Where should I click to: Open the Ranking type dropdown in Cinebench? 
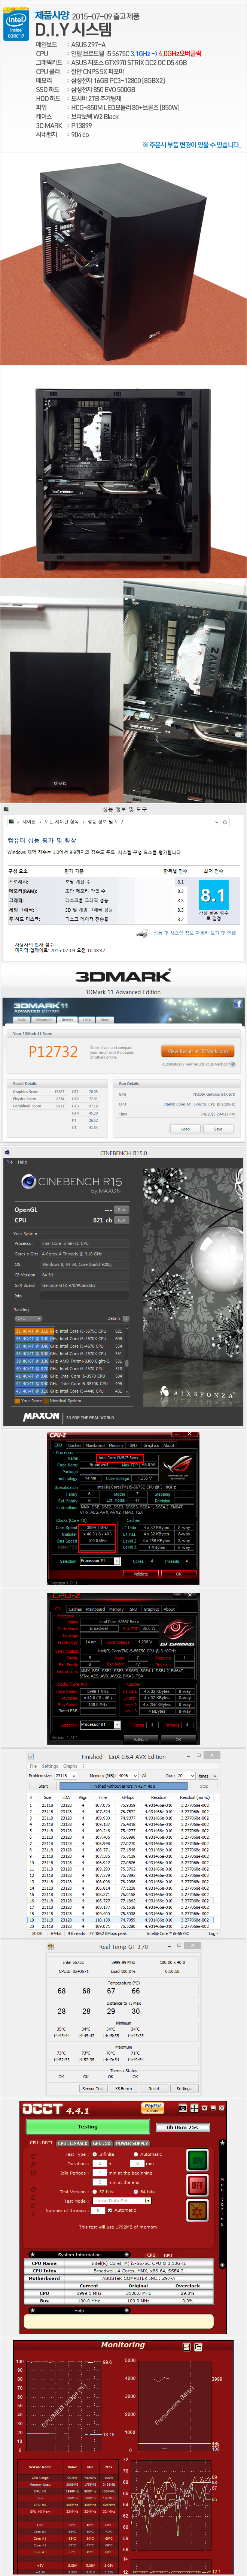[28, 1318]
